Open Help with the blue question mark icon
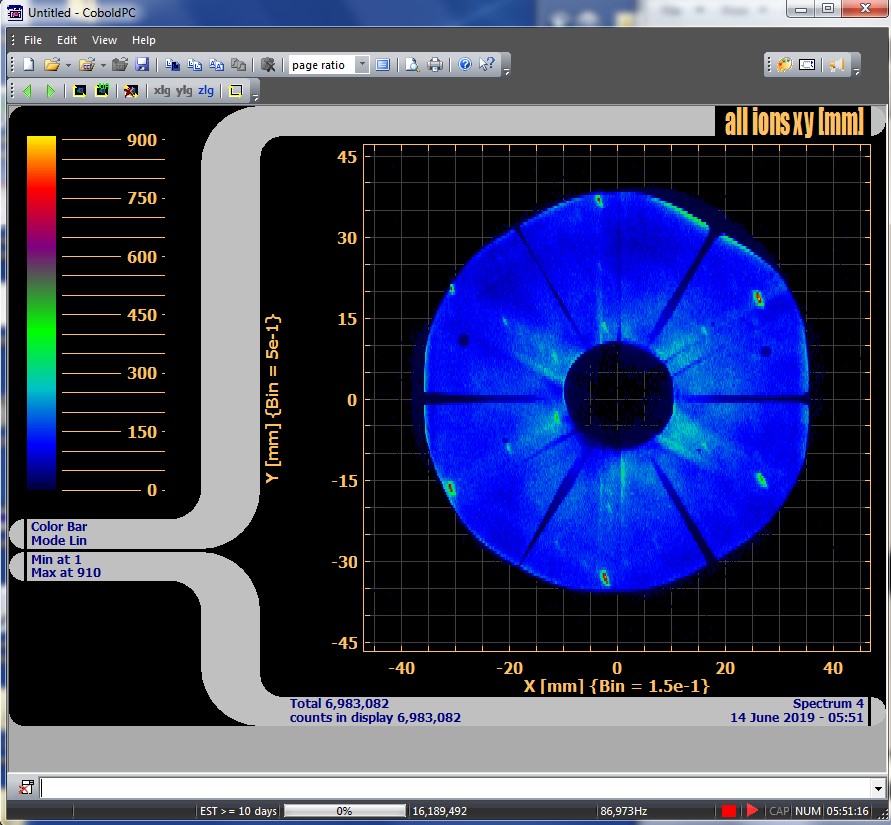The width and height of the screenshot is (891, 825). [465, 65]
